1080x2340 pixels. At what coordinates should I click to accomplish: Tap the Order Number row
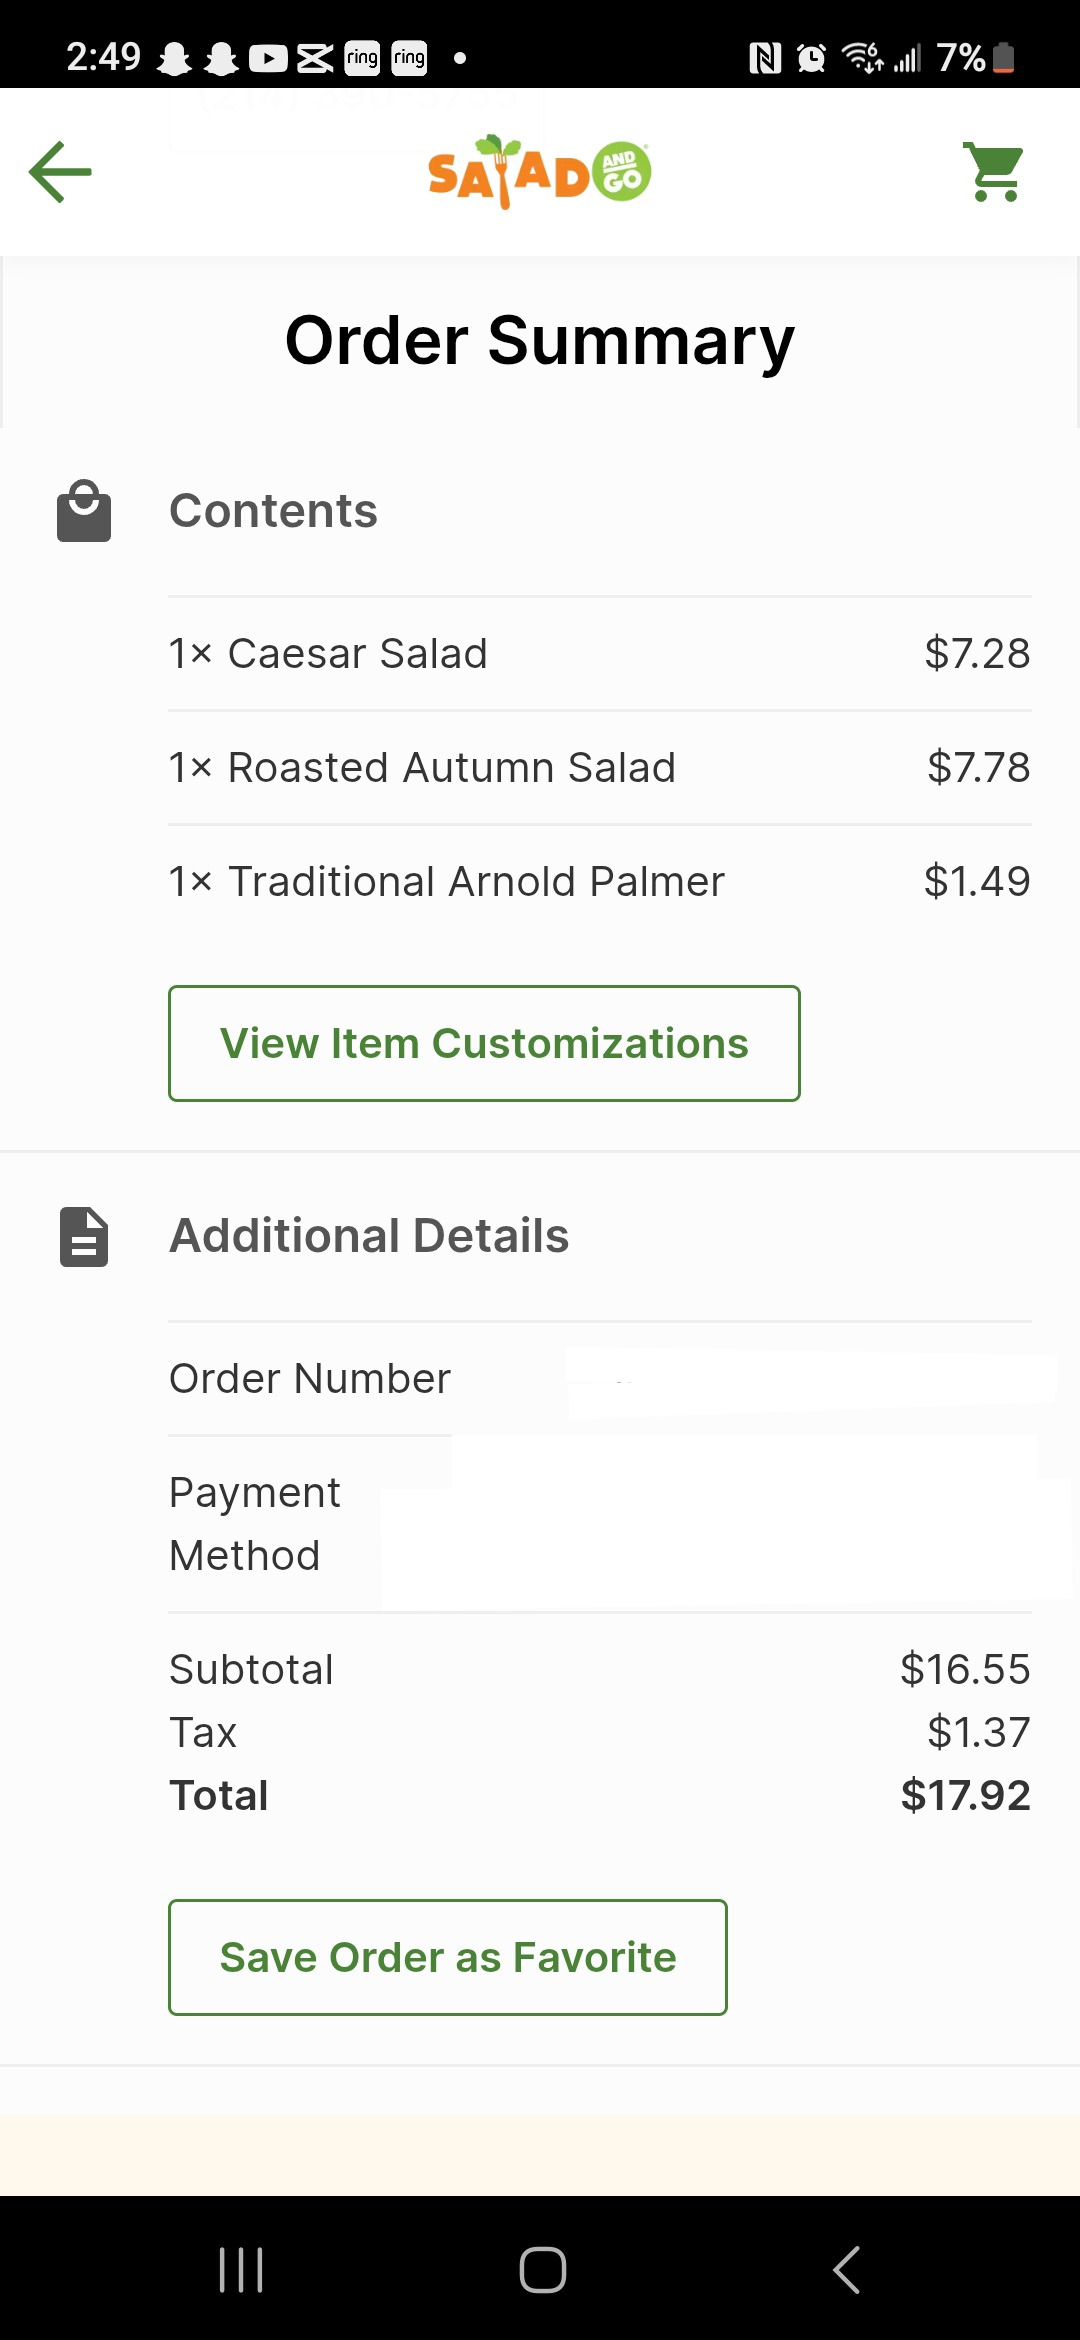click(x=600, y=1379)
